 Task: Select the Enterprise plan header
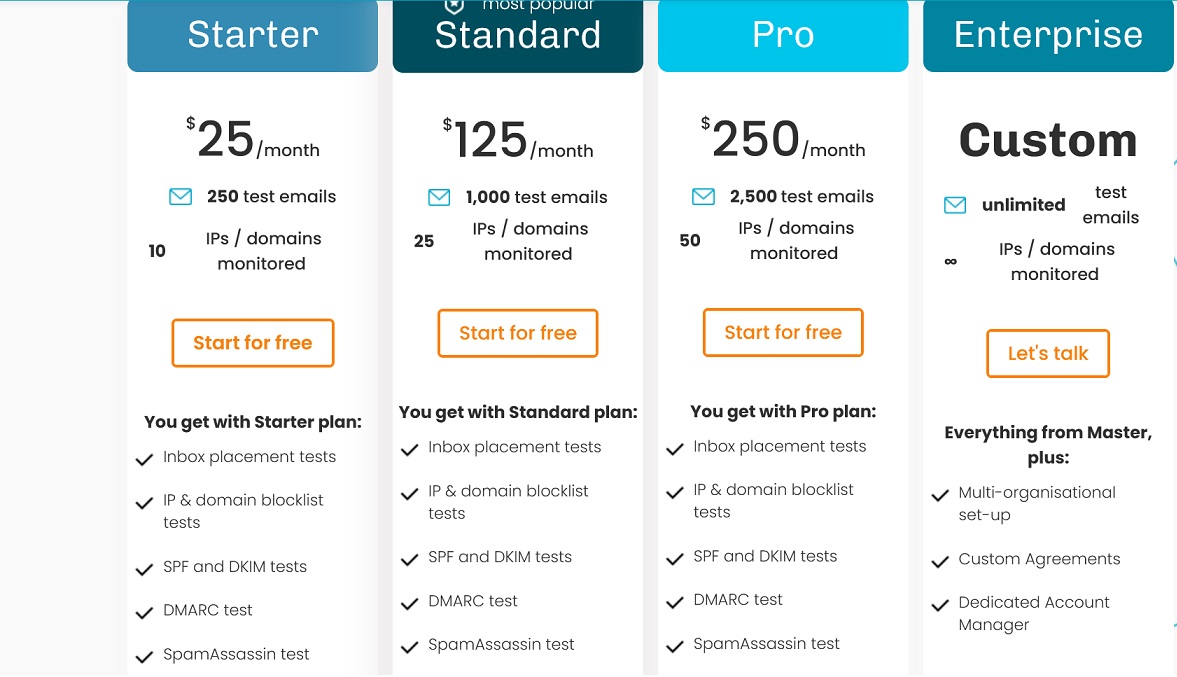[1048, 35]
